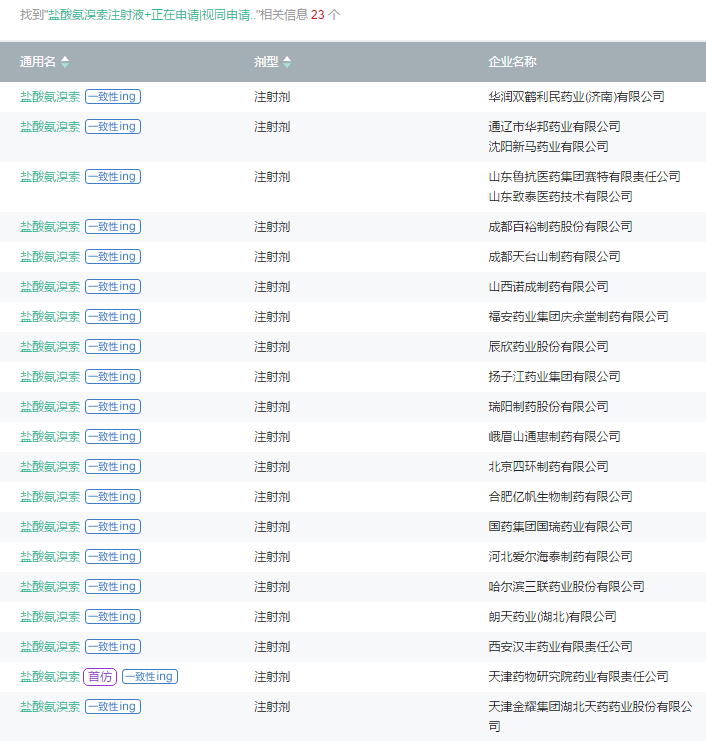The height and width of the screenshot is (741, 706).
Task: Click the 首仿 tag in 天津药物研究院 row
Action: [x=100, y=677]
